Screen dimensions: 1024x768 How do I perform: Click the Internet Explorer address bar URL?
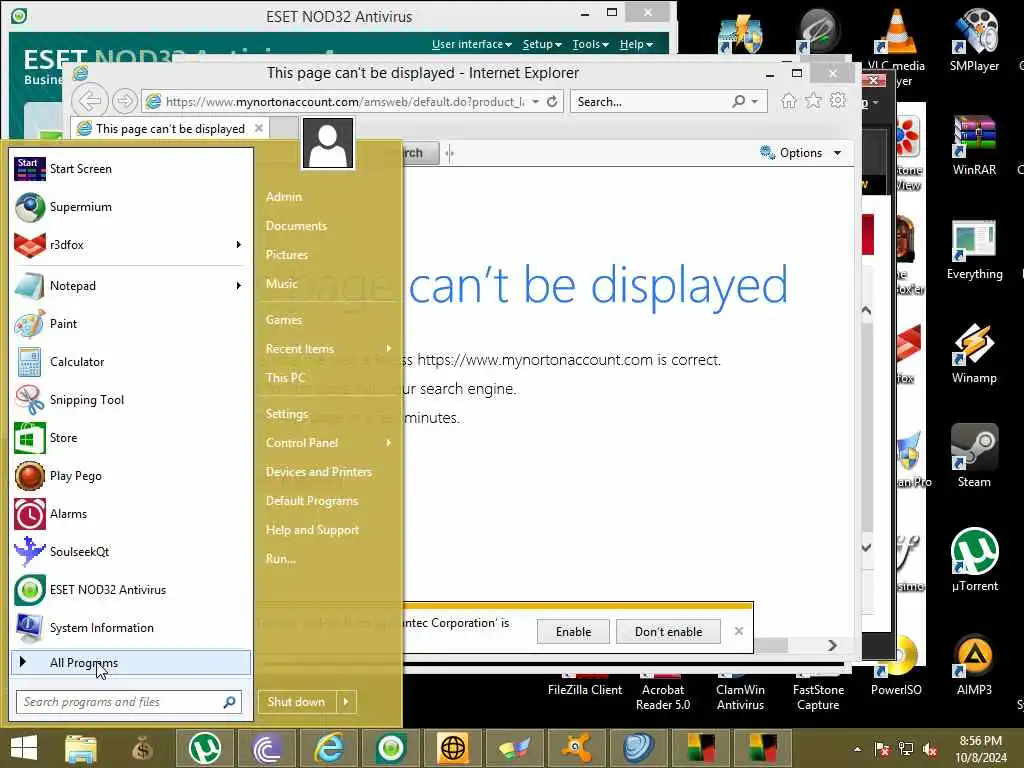[x=344, y=102]
